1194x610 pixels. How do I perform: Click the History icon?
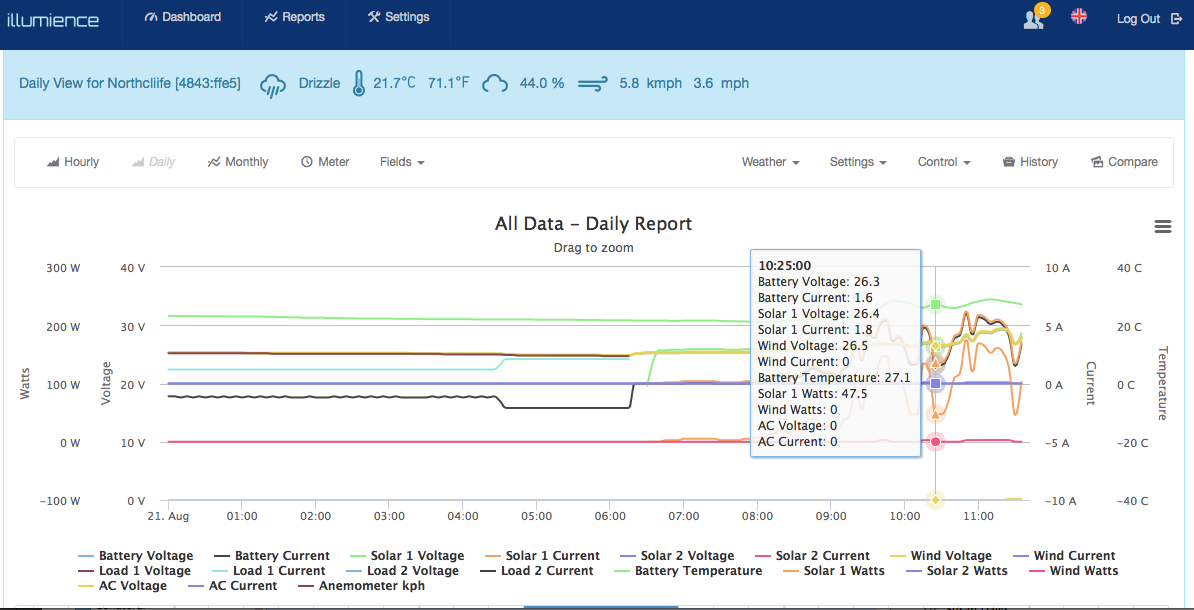click(x=1009, y=162)
